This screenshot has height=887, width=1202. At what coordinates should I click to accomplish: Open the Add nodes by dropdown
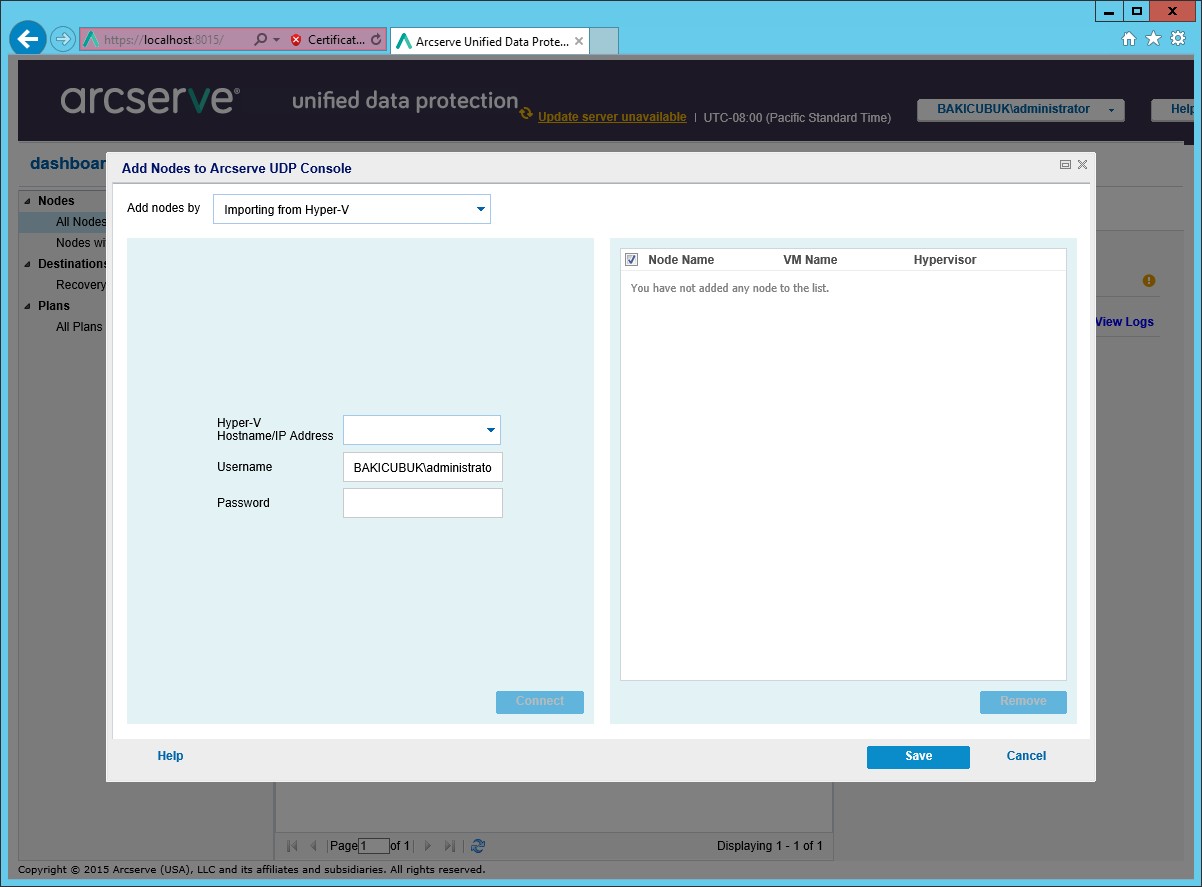[352, 209]
